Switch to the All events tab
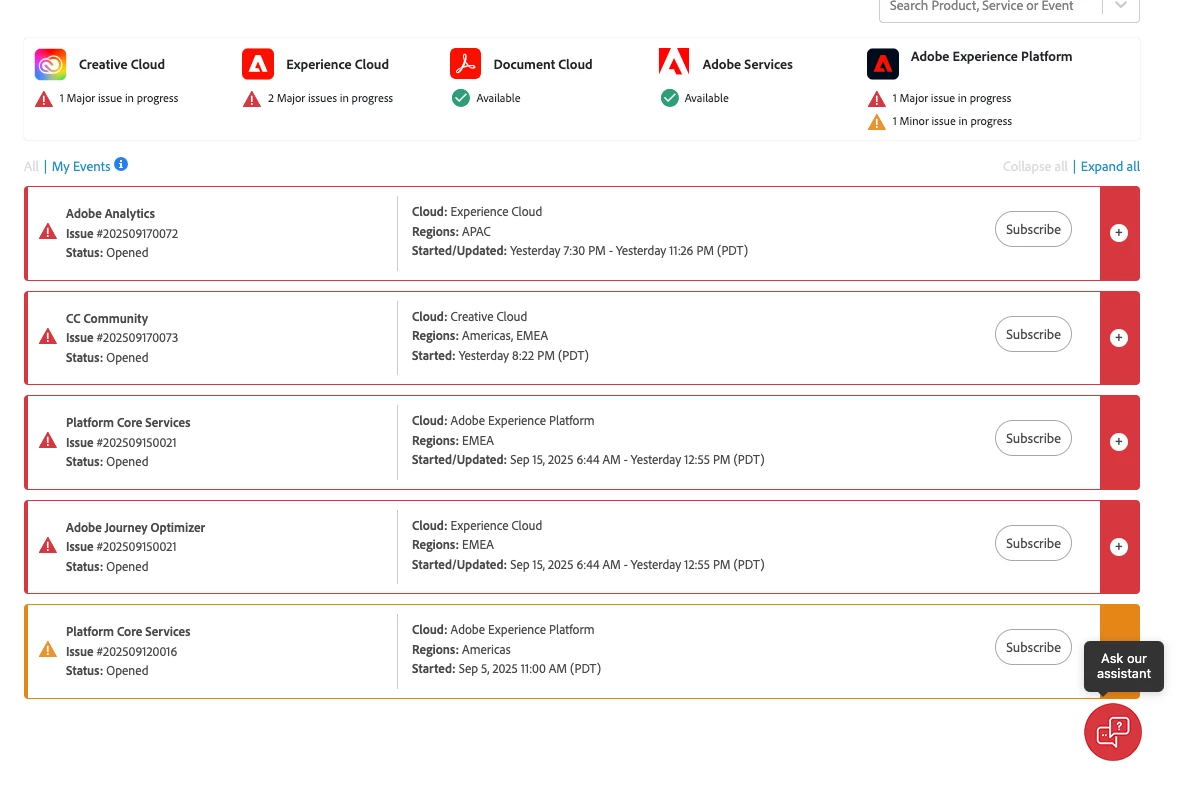This screenshot has height=793, width=1198. pyautogui.click(x=31, y=167)
